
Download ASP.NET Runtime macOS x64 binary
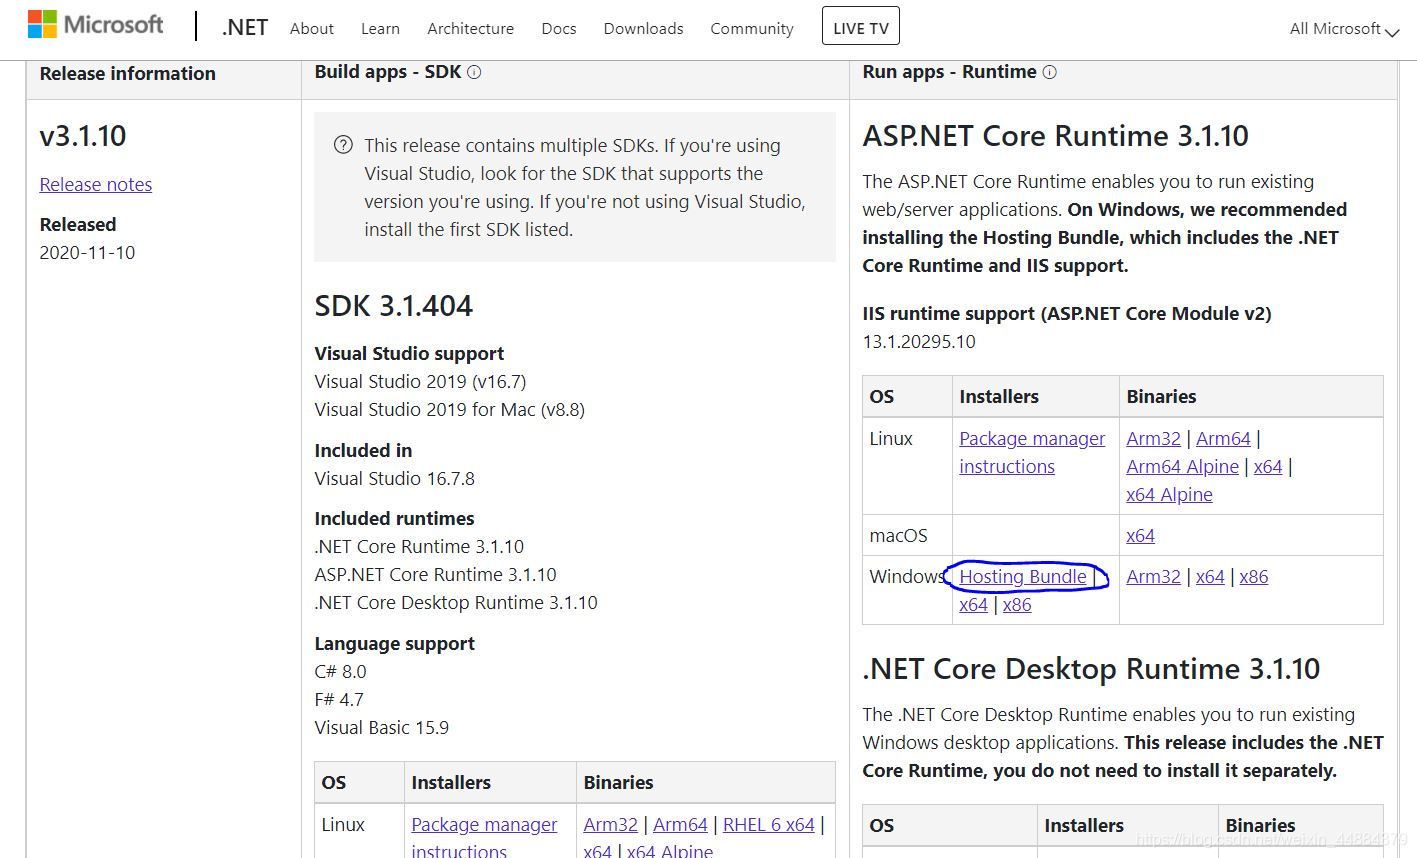click(1140, 535)
